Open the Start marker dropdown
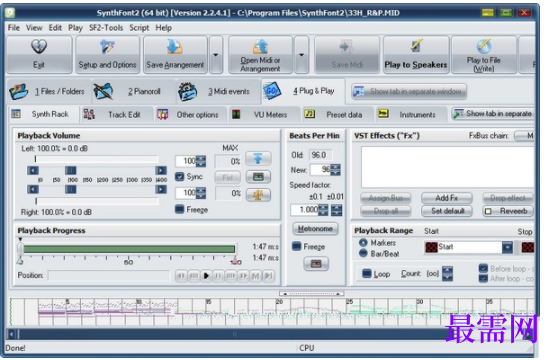 507,247
